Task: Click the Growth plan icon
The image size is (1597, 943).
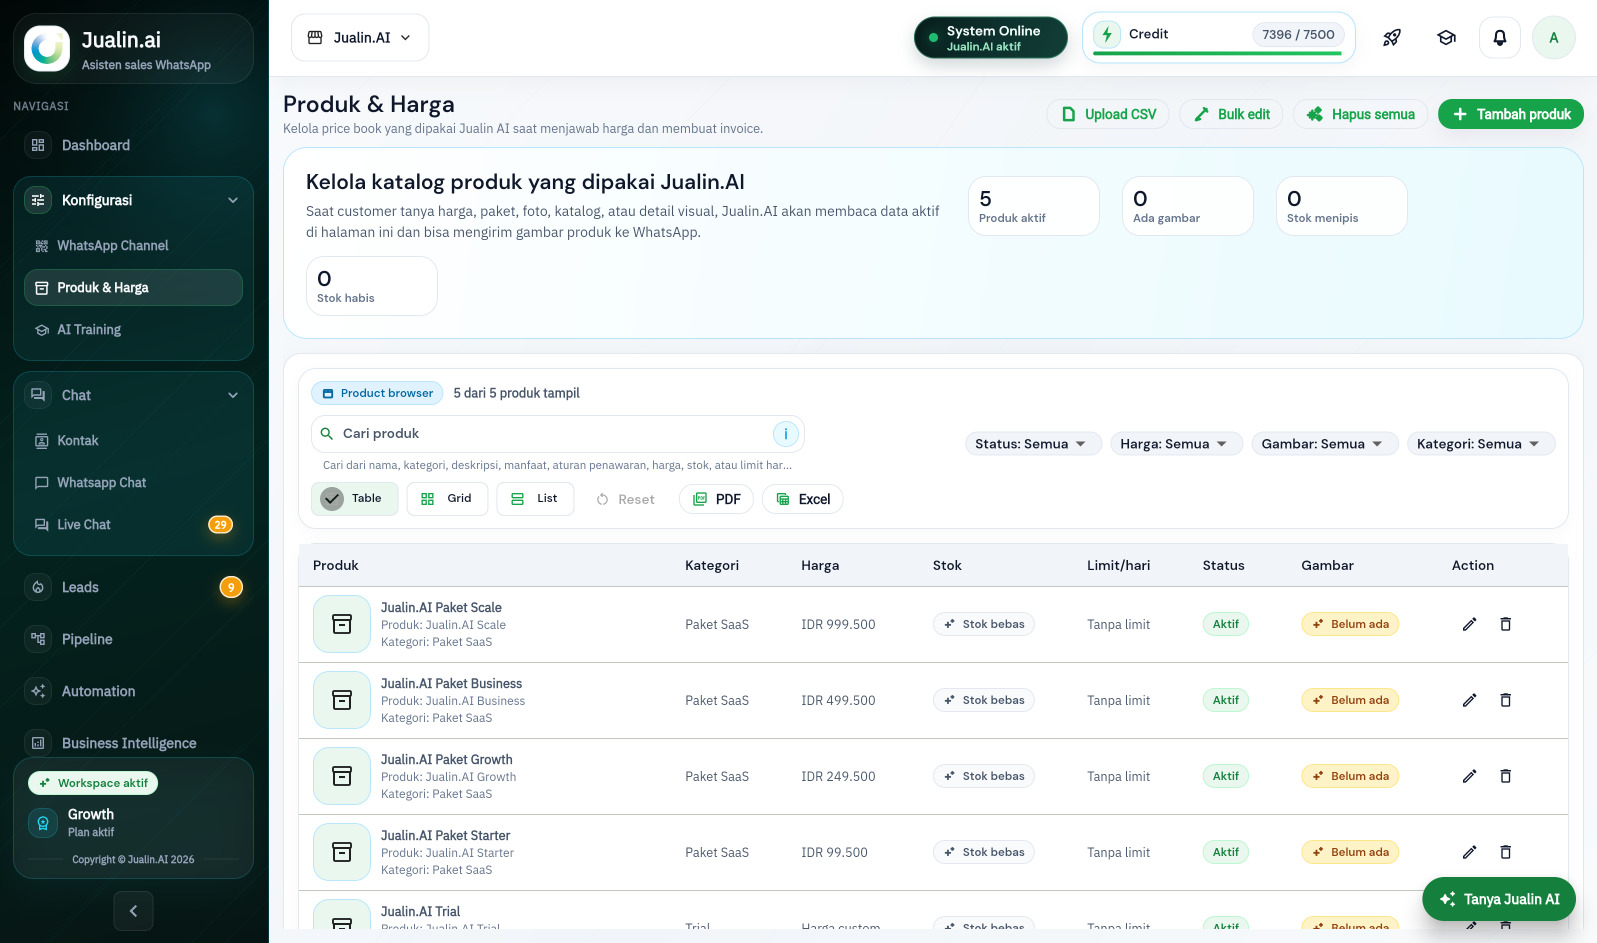Action: coord(43,823)
